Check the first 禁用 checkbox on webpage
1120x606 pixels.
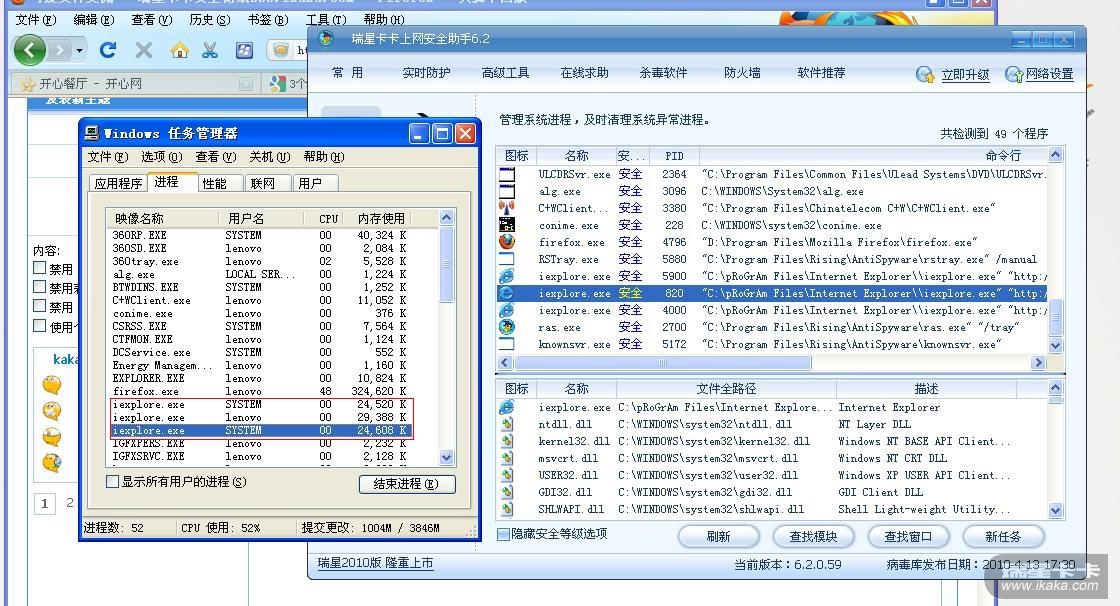coord(40,268)
